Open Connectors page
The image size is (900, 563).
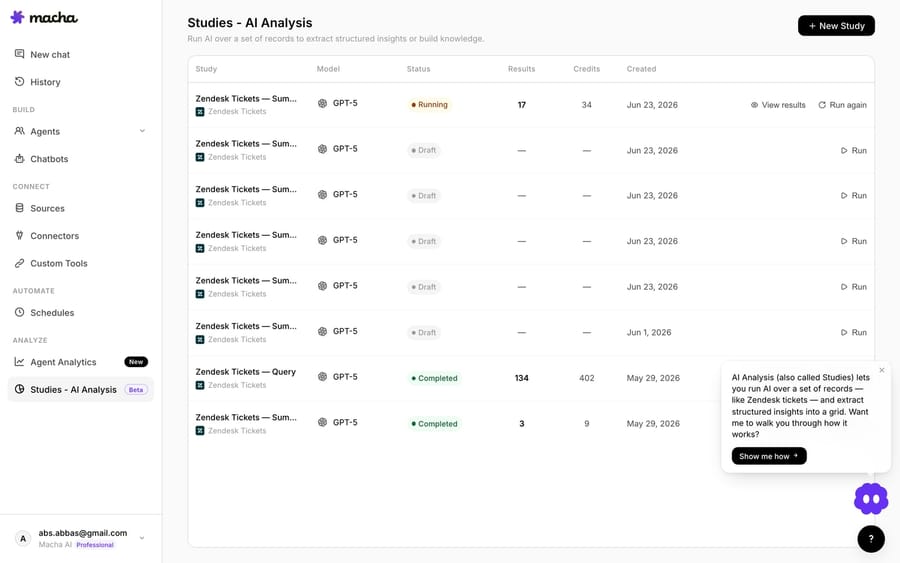pyautogui.click(x=80, y=236)
